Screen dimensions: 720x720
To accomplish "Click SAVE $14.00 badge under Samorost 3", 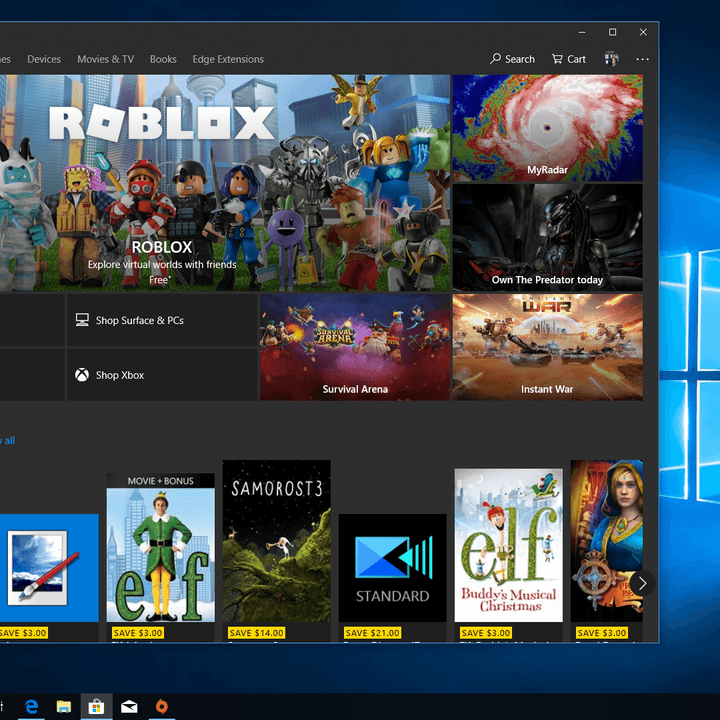I will [257, 633].
